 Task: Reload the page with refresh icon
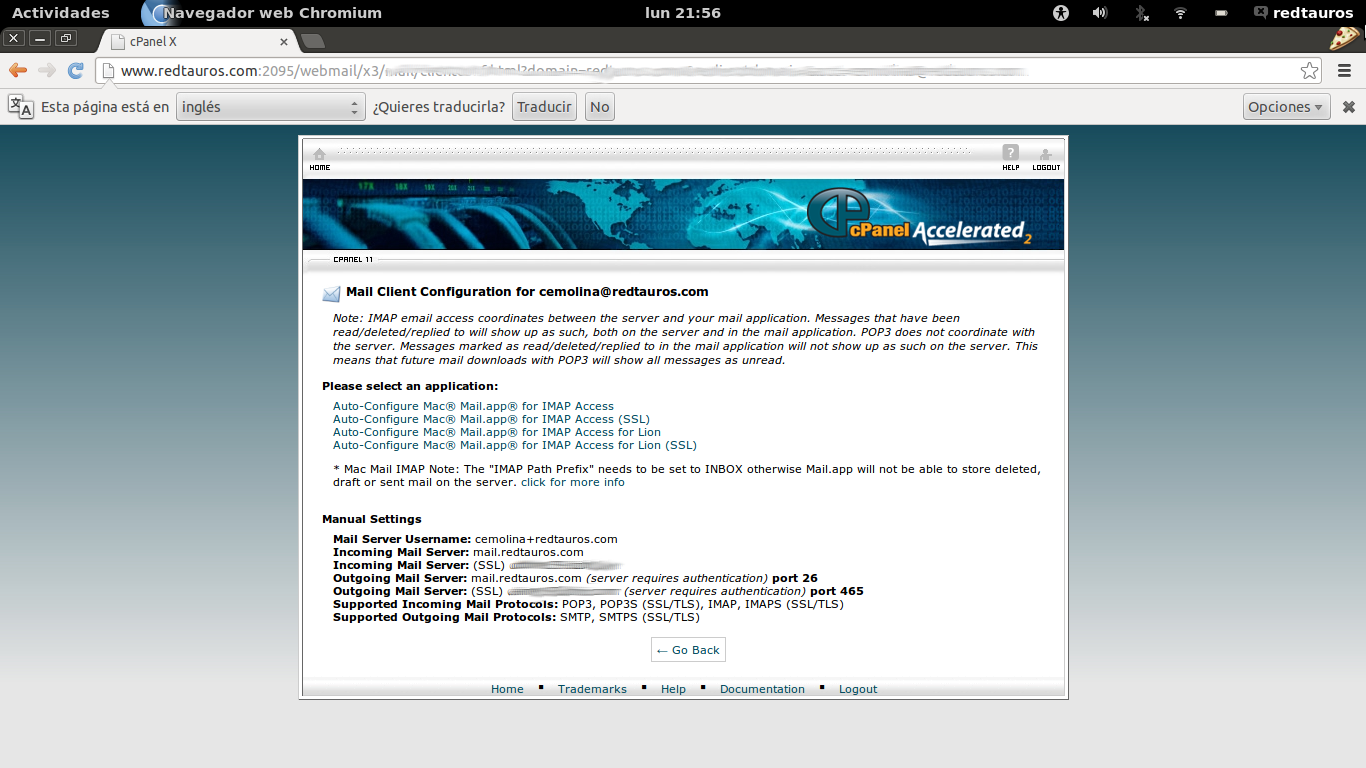(76, 70)
